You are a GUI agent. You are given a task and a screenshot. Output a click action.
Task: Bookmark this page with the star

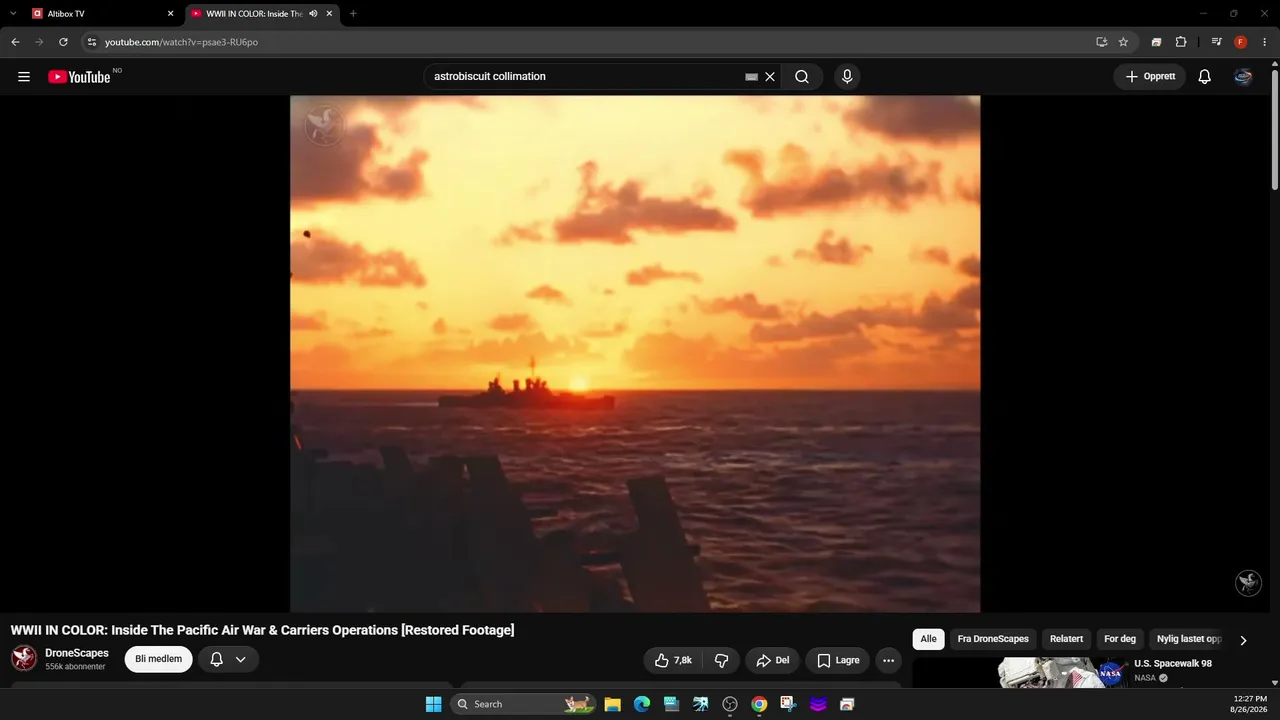click(1123, 42)
